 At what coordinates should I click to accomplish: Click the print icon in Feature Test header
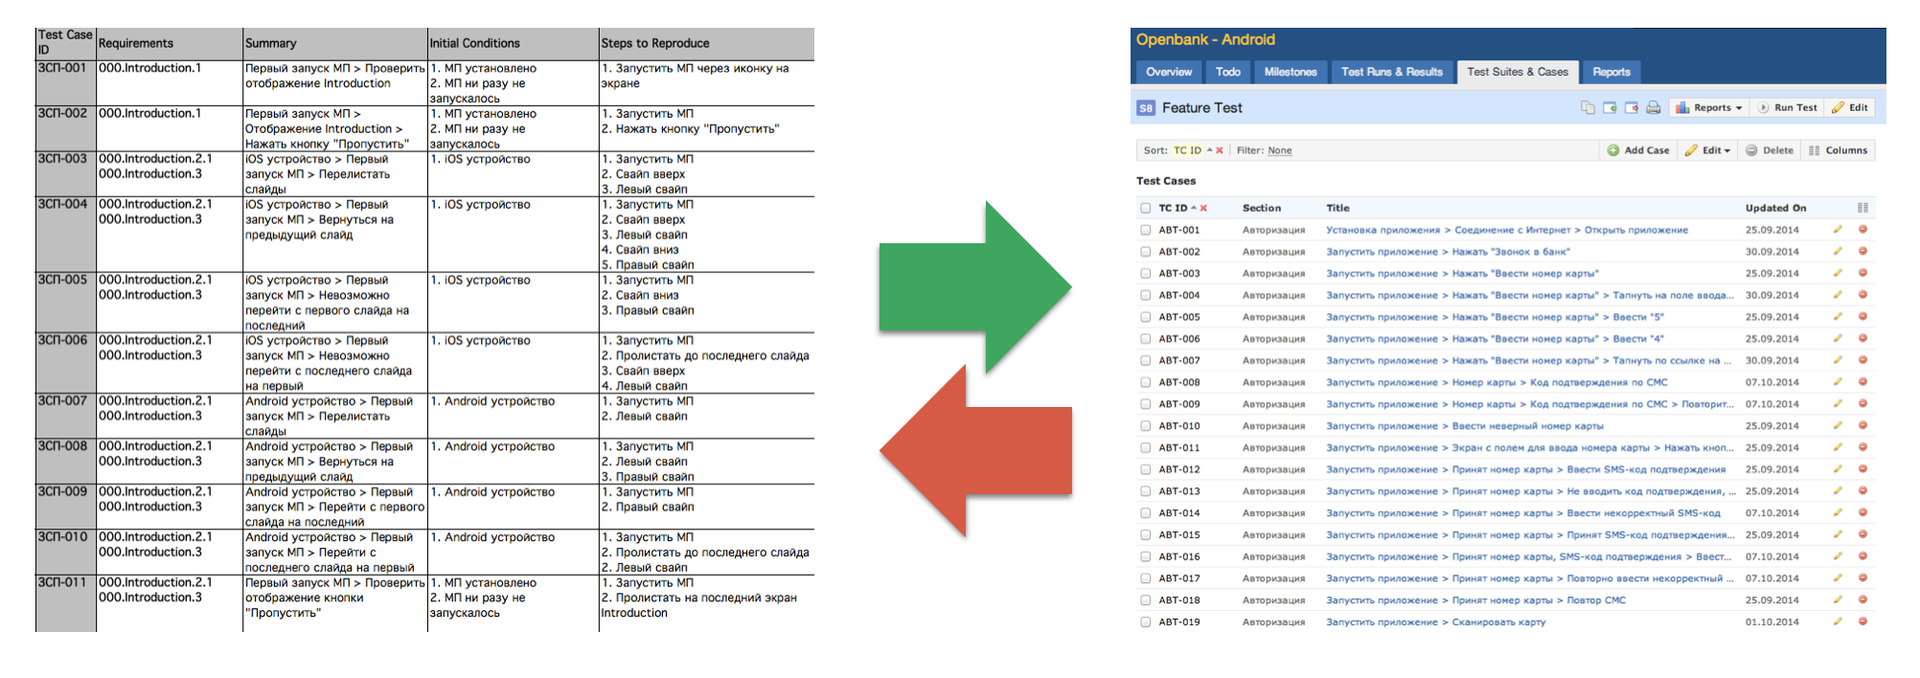(1653, 108)
